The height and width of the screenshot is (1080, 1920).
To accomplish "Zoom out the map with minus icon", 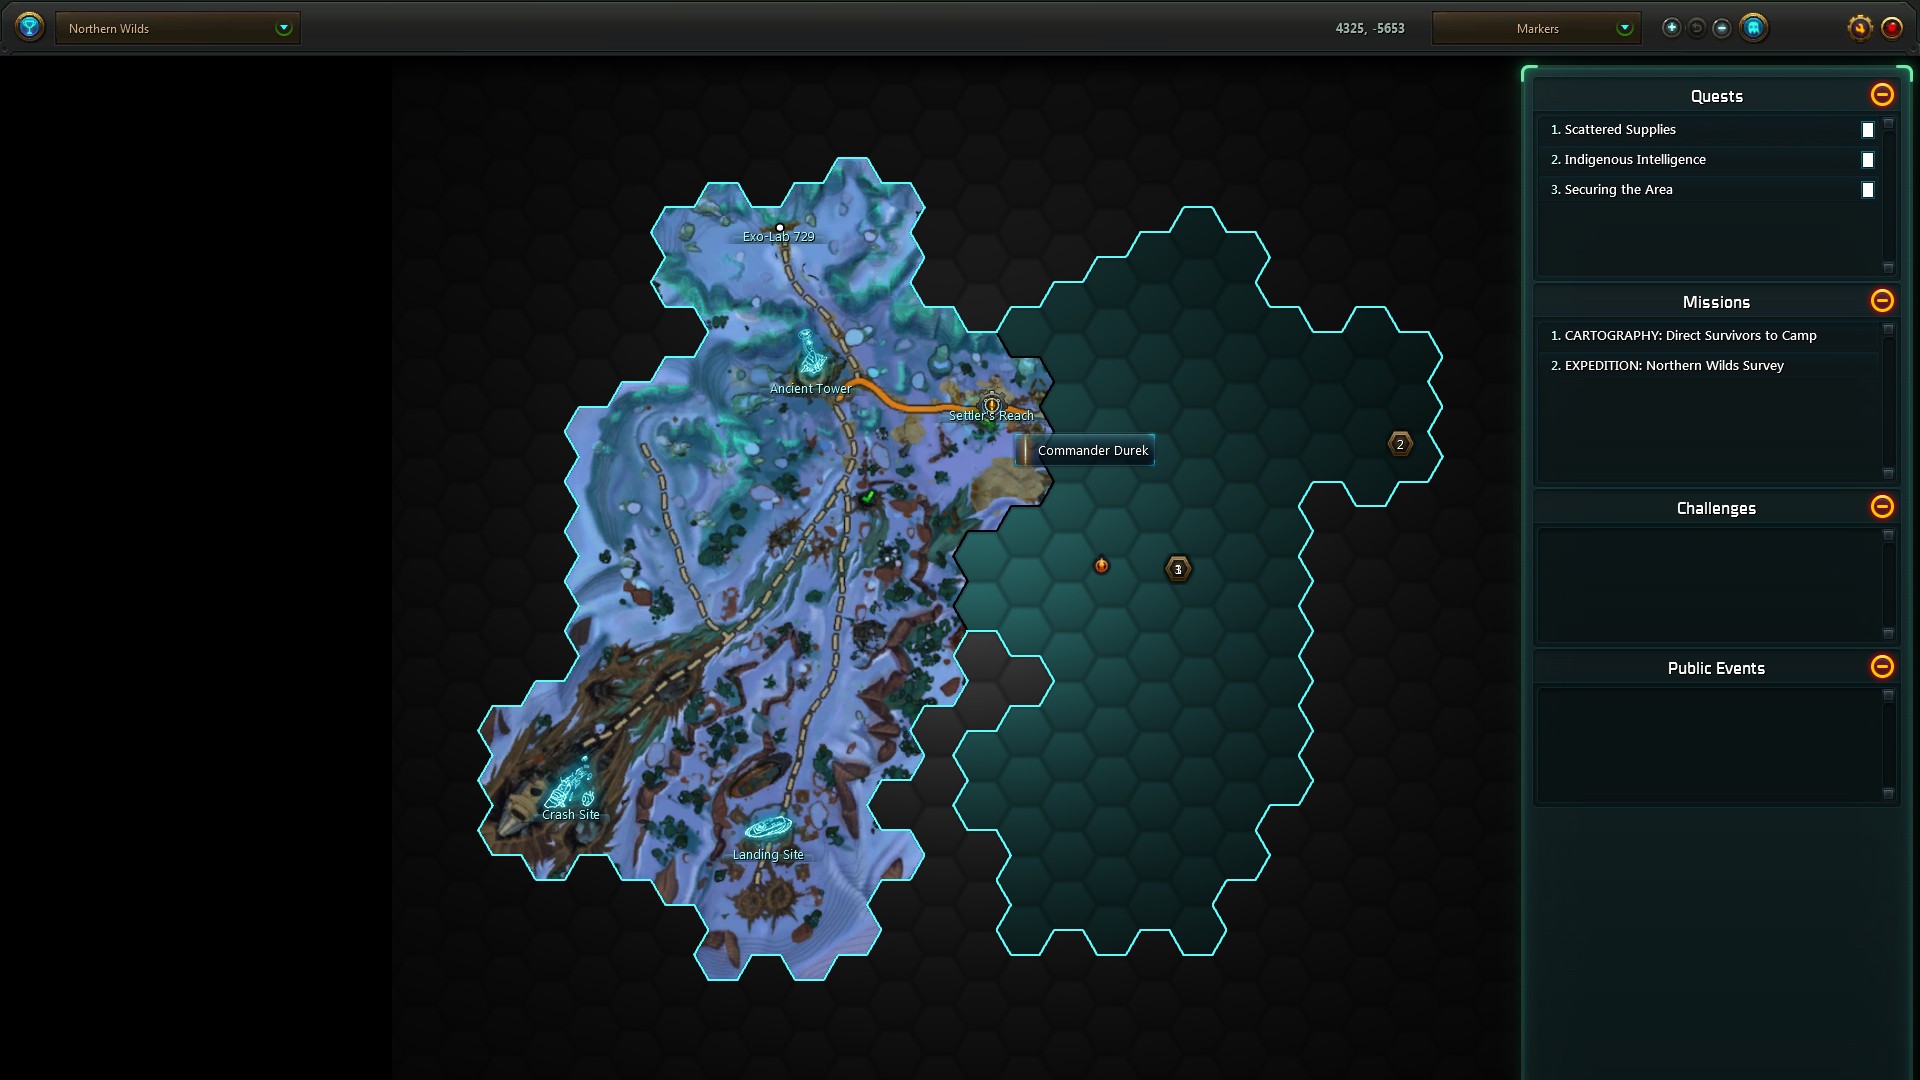I will click(1721, 28).
